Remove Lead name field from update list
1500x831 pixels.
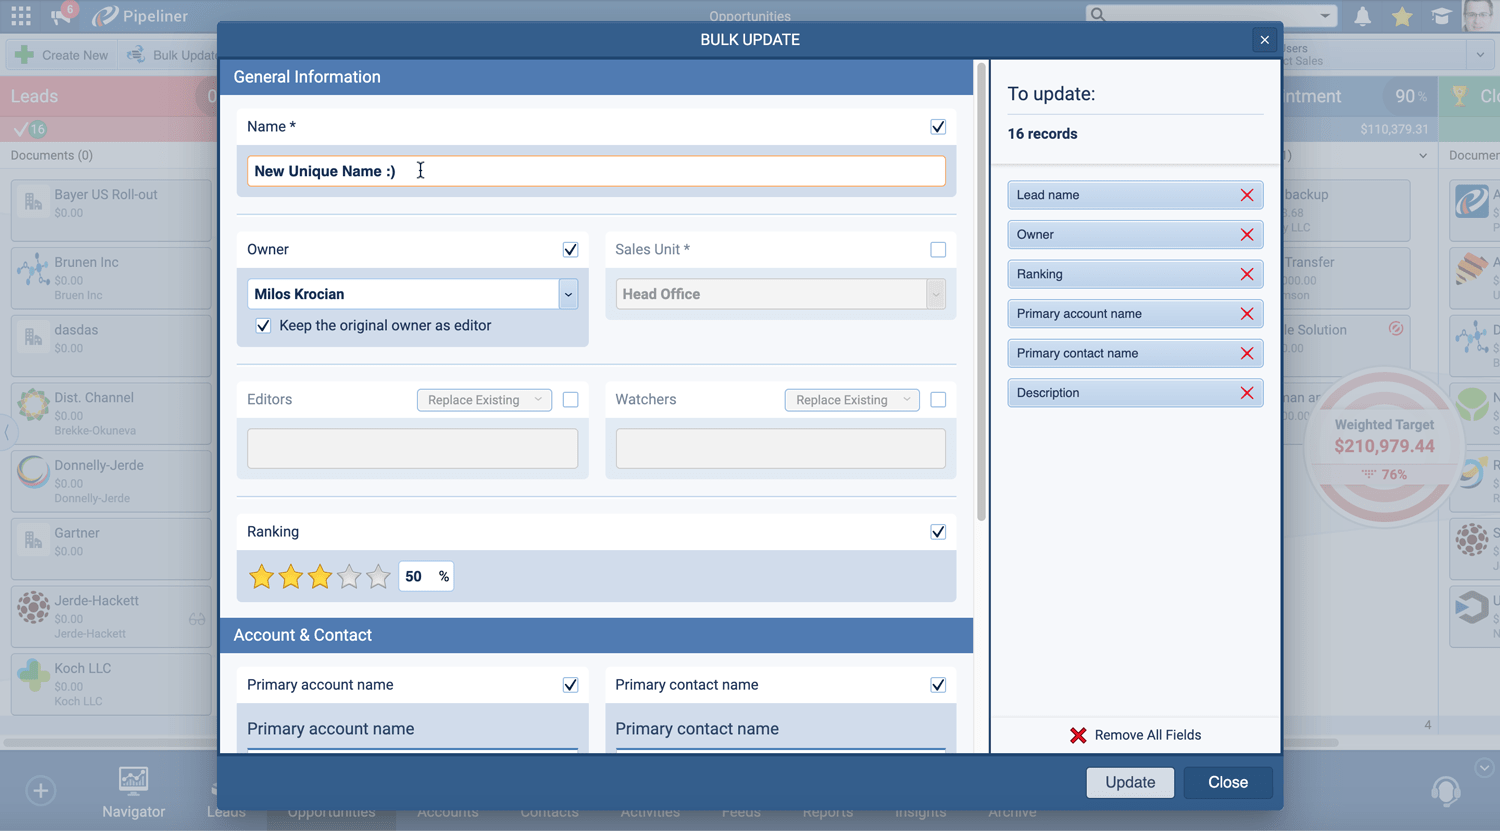click(1246, 195)
